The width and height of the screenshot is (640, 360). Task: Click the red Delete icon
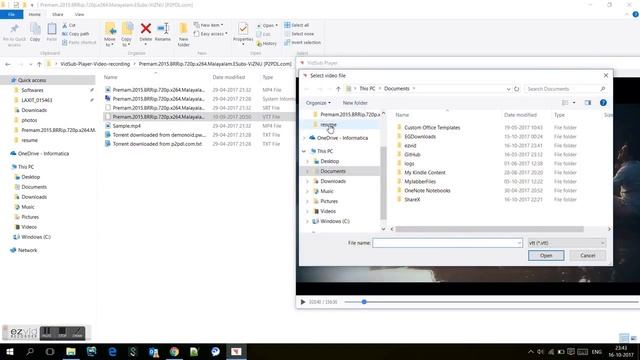pyautogui.click(x=146, y=29)
